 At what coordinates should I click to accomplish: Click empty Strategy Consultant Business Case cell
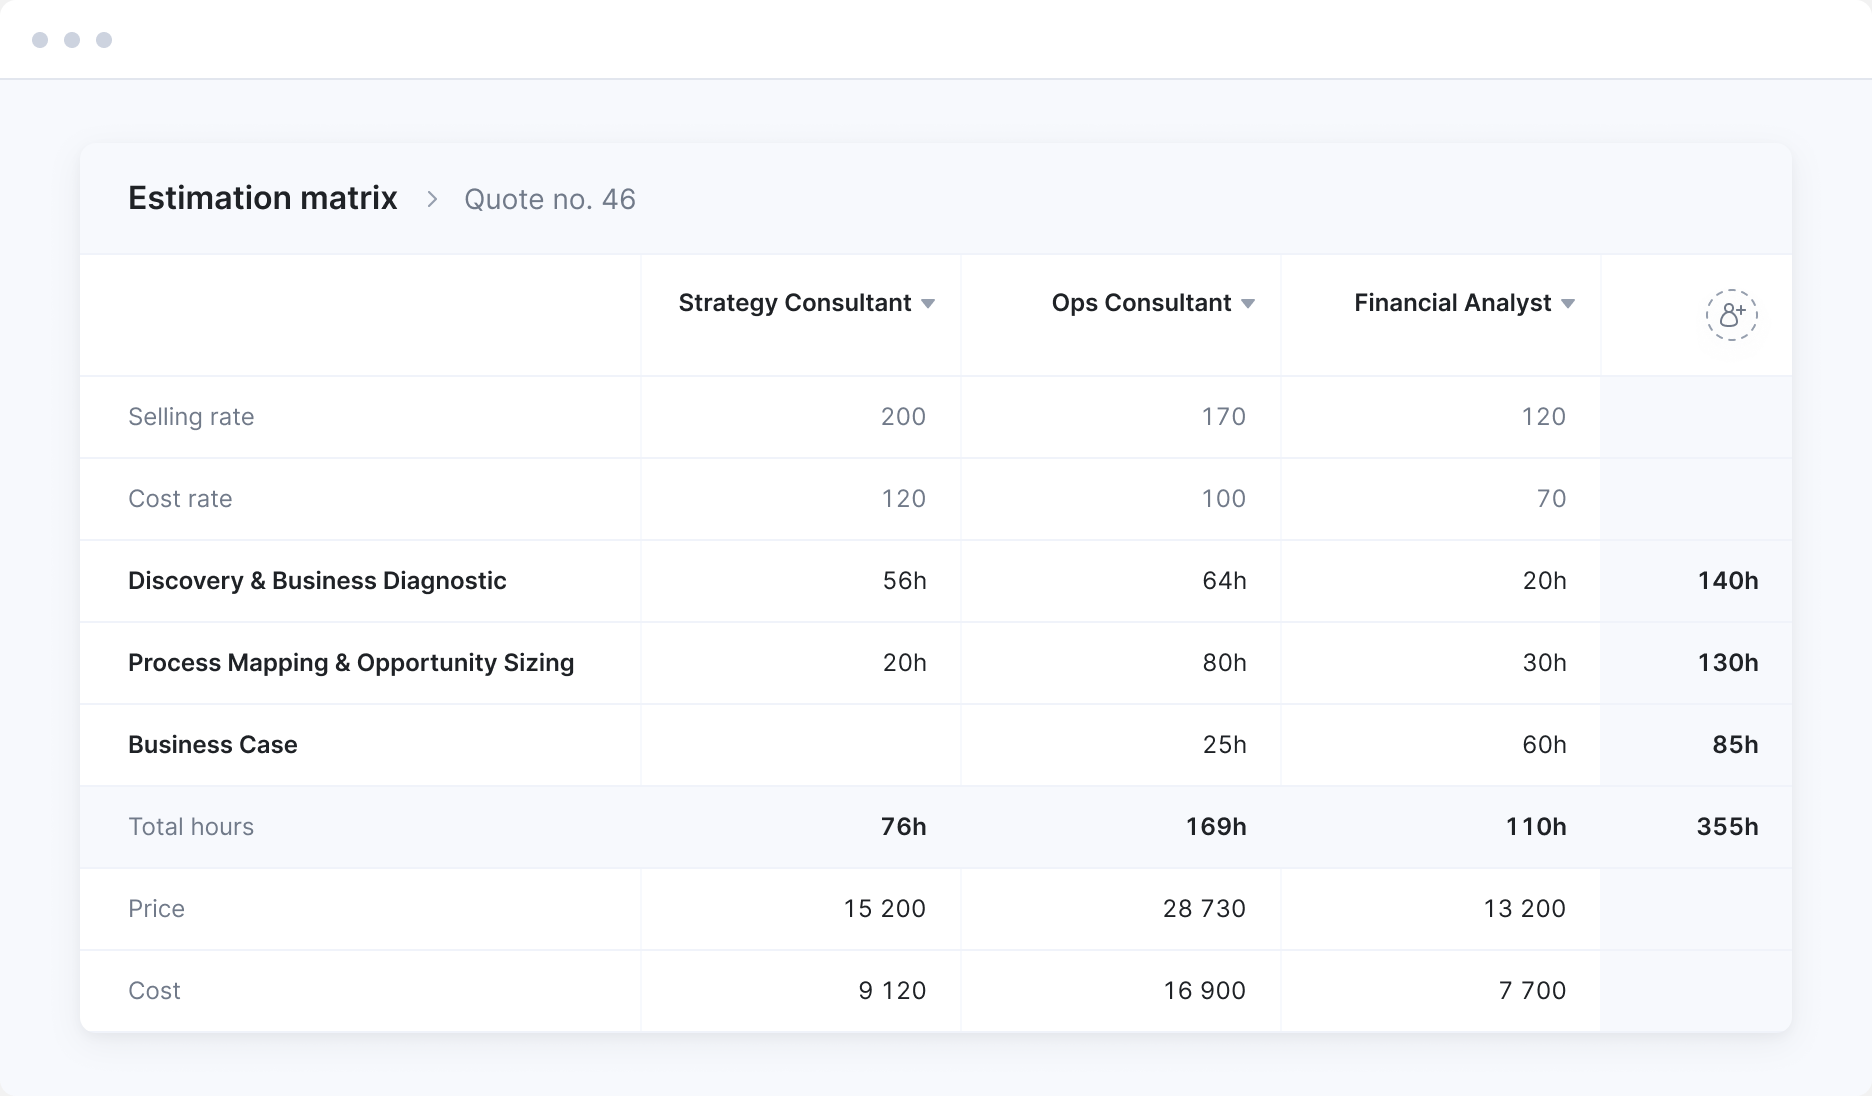coord(800,745)
